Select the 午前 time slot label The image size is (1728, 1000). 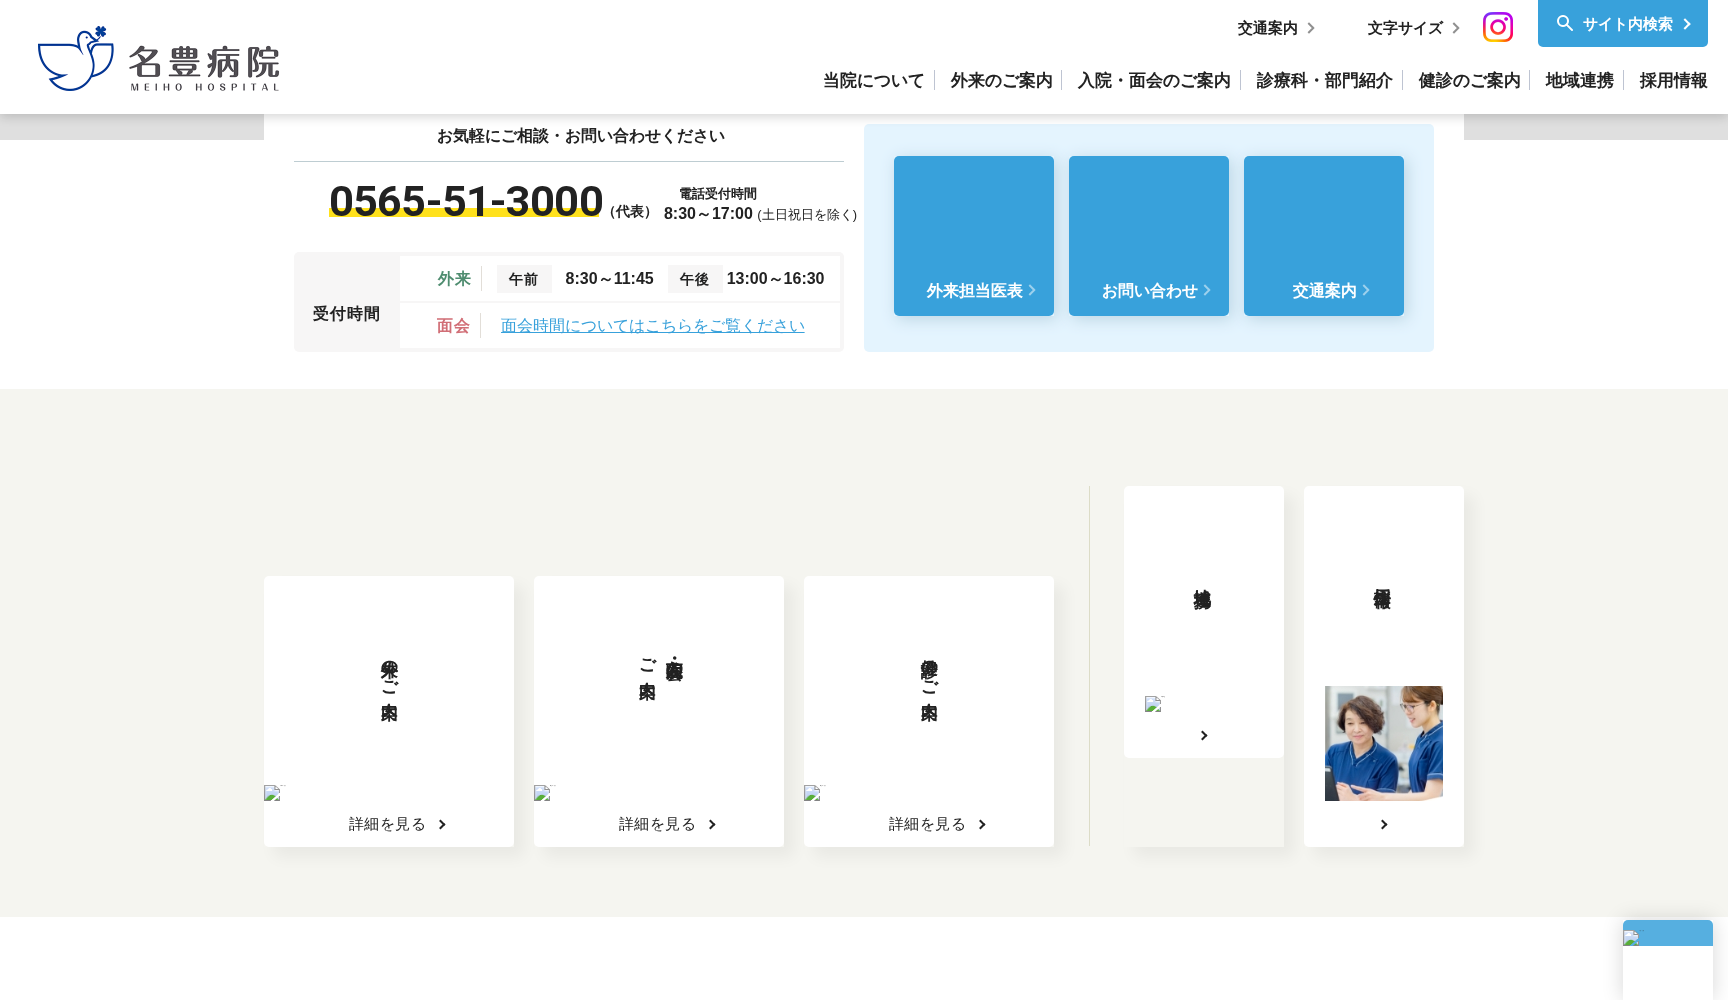tap(524, 278)
